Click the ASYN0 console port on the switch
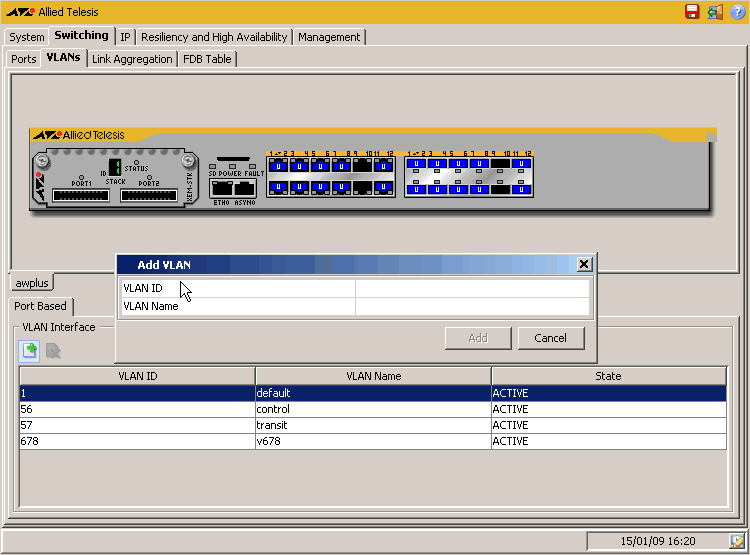 point(244,189)
